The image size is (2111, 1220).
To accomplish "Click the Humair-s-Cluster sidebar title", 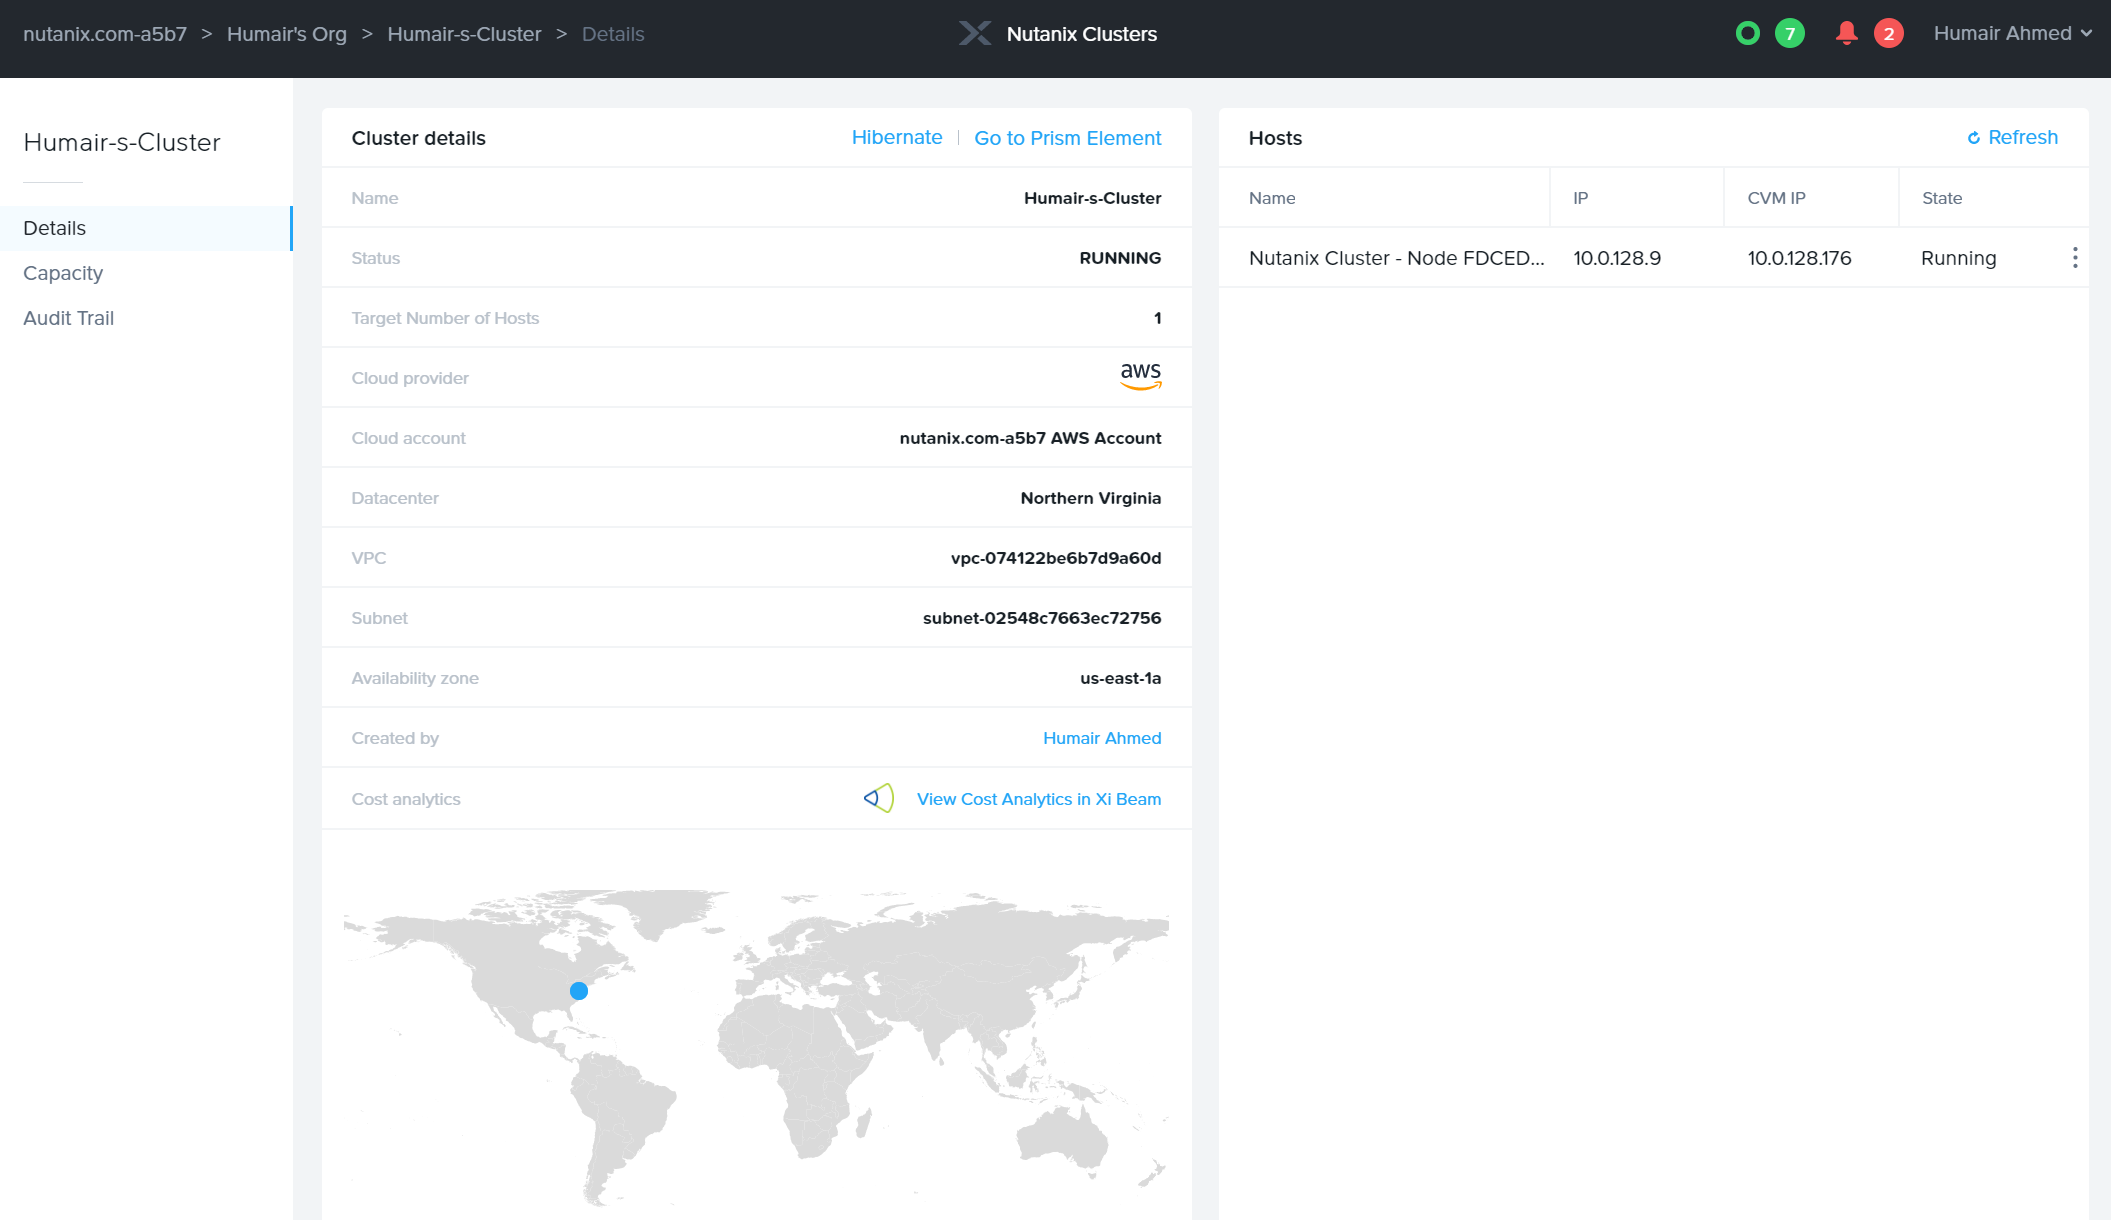I will click(122, 142).
